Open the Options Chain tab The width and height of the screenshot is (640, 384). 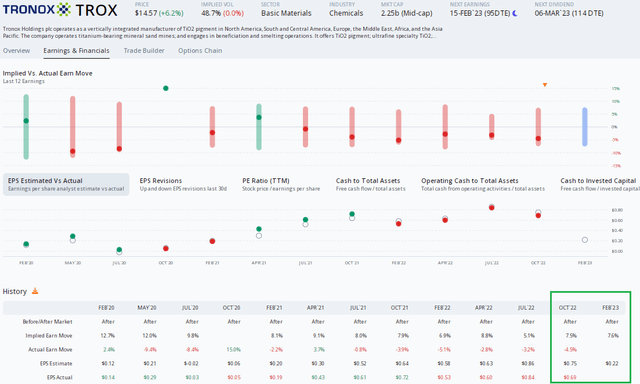click(200, 51)
